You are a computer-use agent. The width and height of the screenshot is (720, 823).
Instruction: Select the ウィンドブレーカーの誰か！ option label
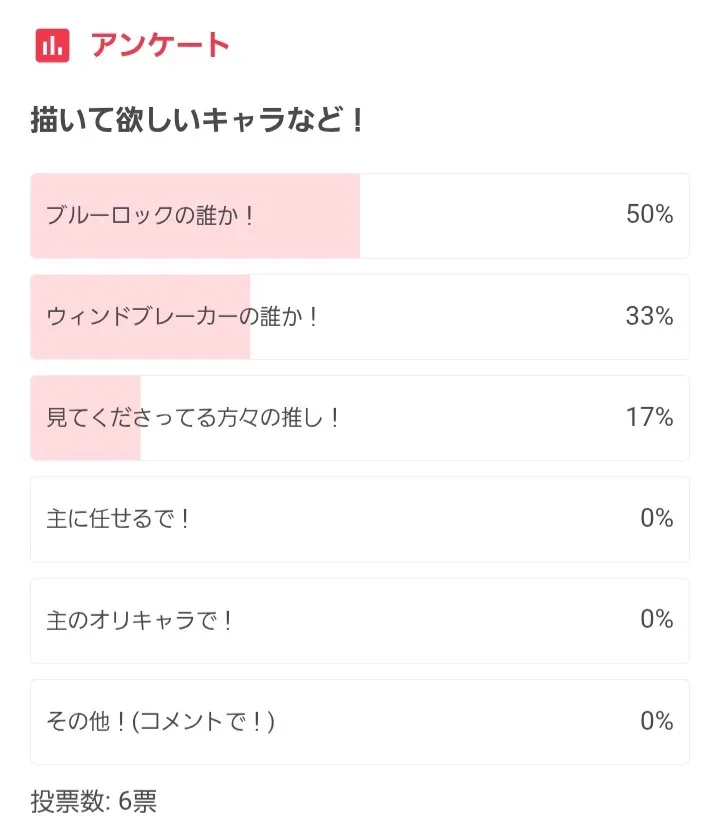(183, 317)
